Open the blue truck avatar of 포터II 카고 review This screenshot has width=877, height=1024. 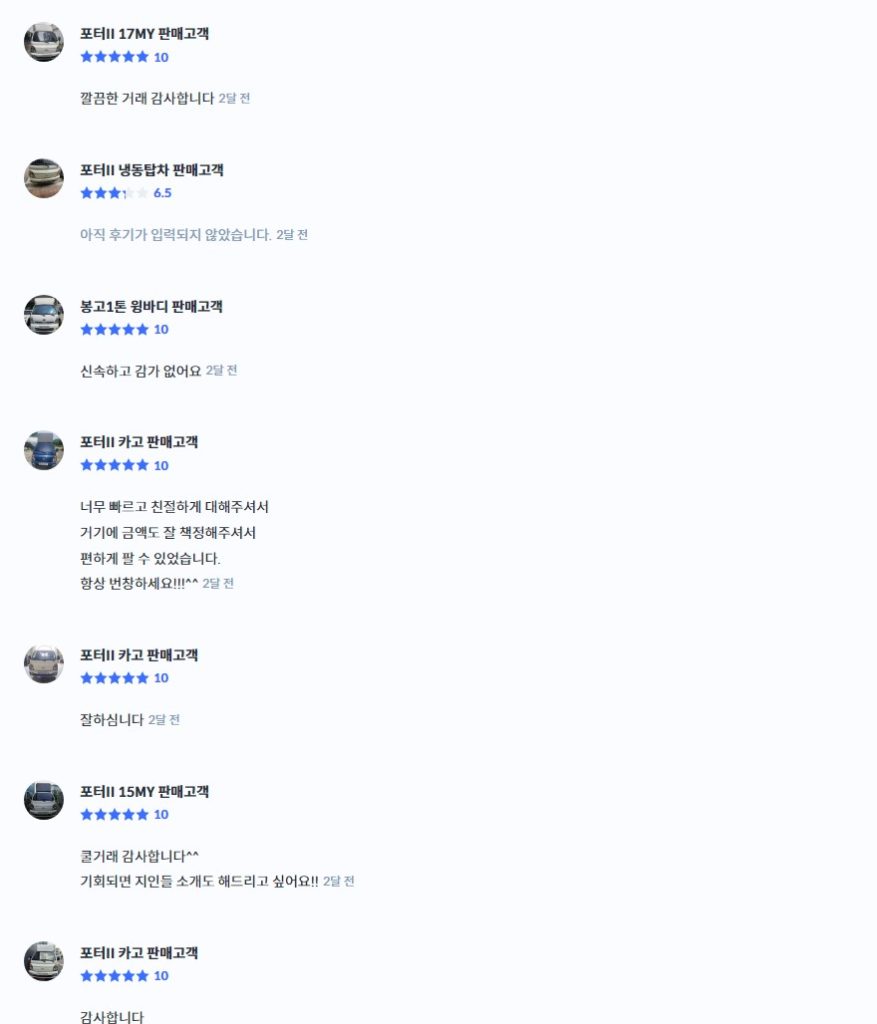(x=44, y=451)
